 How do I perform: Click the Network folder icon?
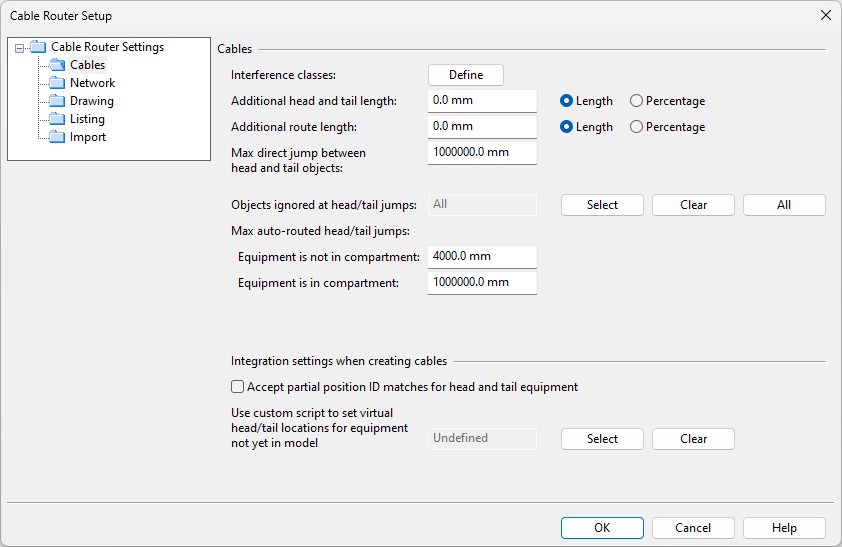[x=57, y=83]
